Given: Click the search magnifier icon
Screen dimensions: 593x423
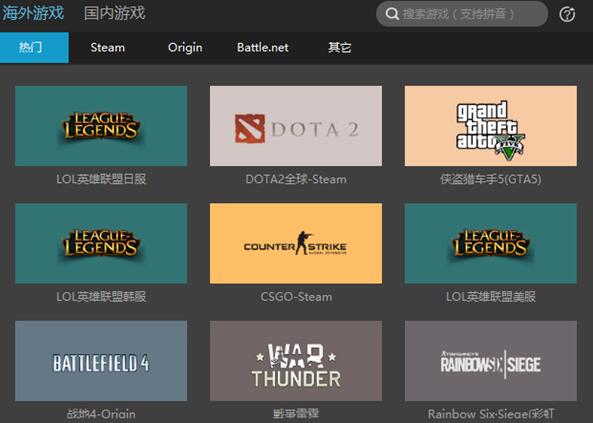Looking at the screenshot, I should tap(392, 14).
